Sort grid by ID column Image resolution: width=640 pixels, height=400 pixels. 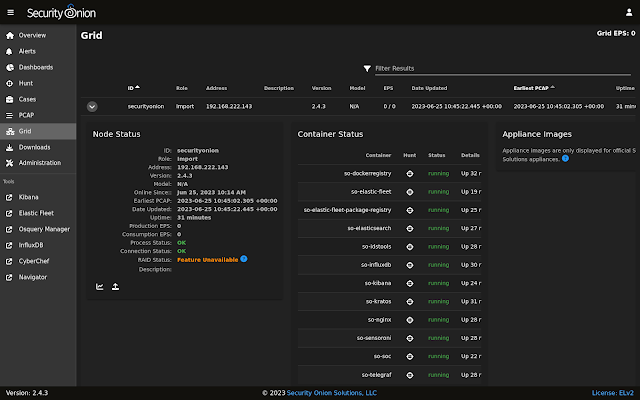pos(133,88)
